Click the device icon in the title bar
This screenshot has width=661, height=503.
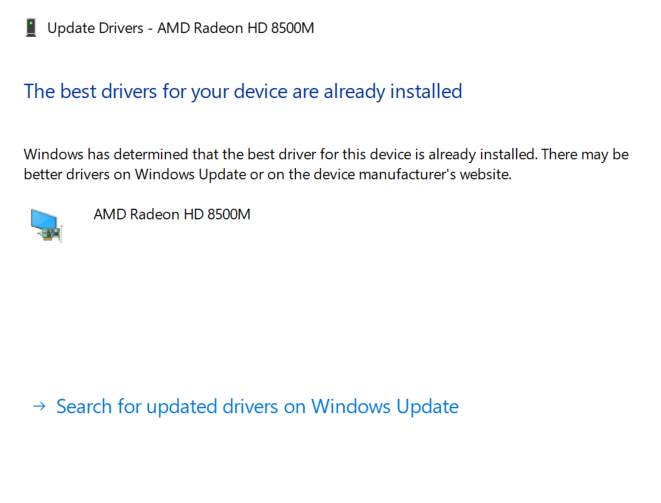click(31, 27)
